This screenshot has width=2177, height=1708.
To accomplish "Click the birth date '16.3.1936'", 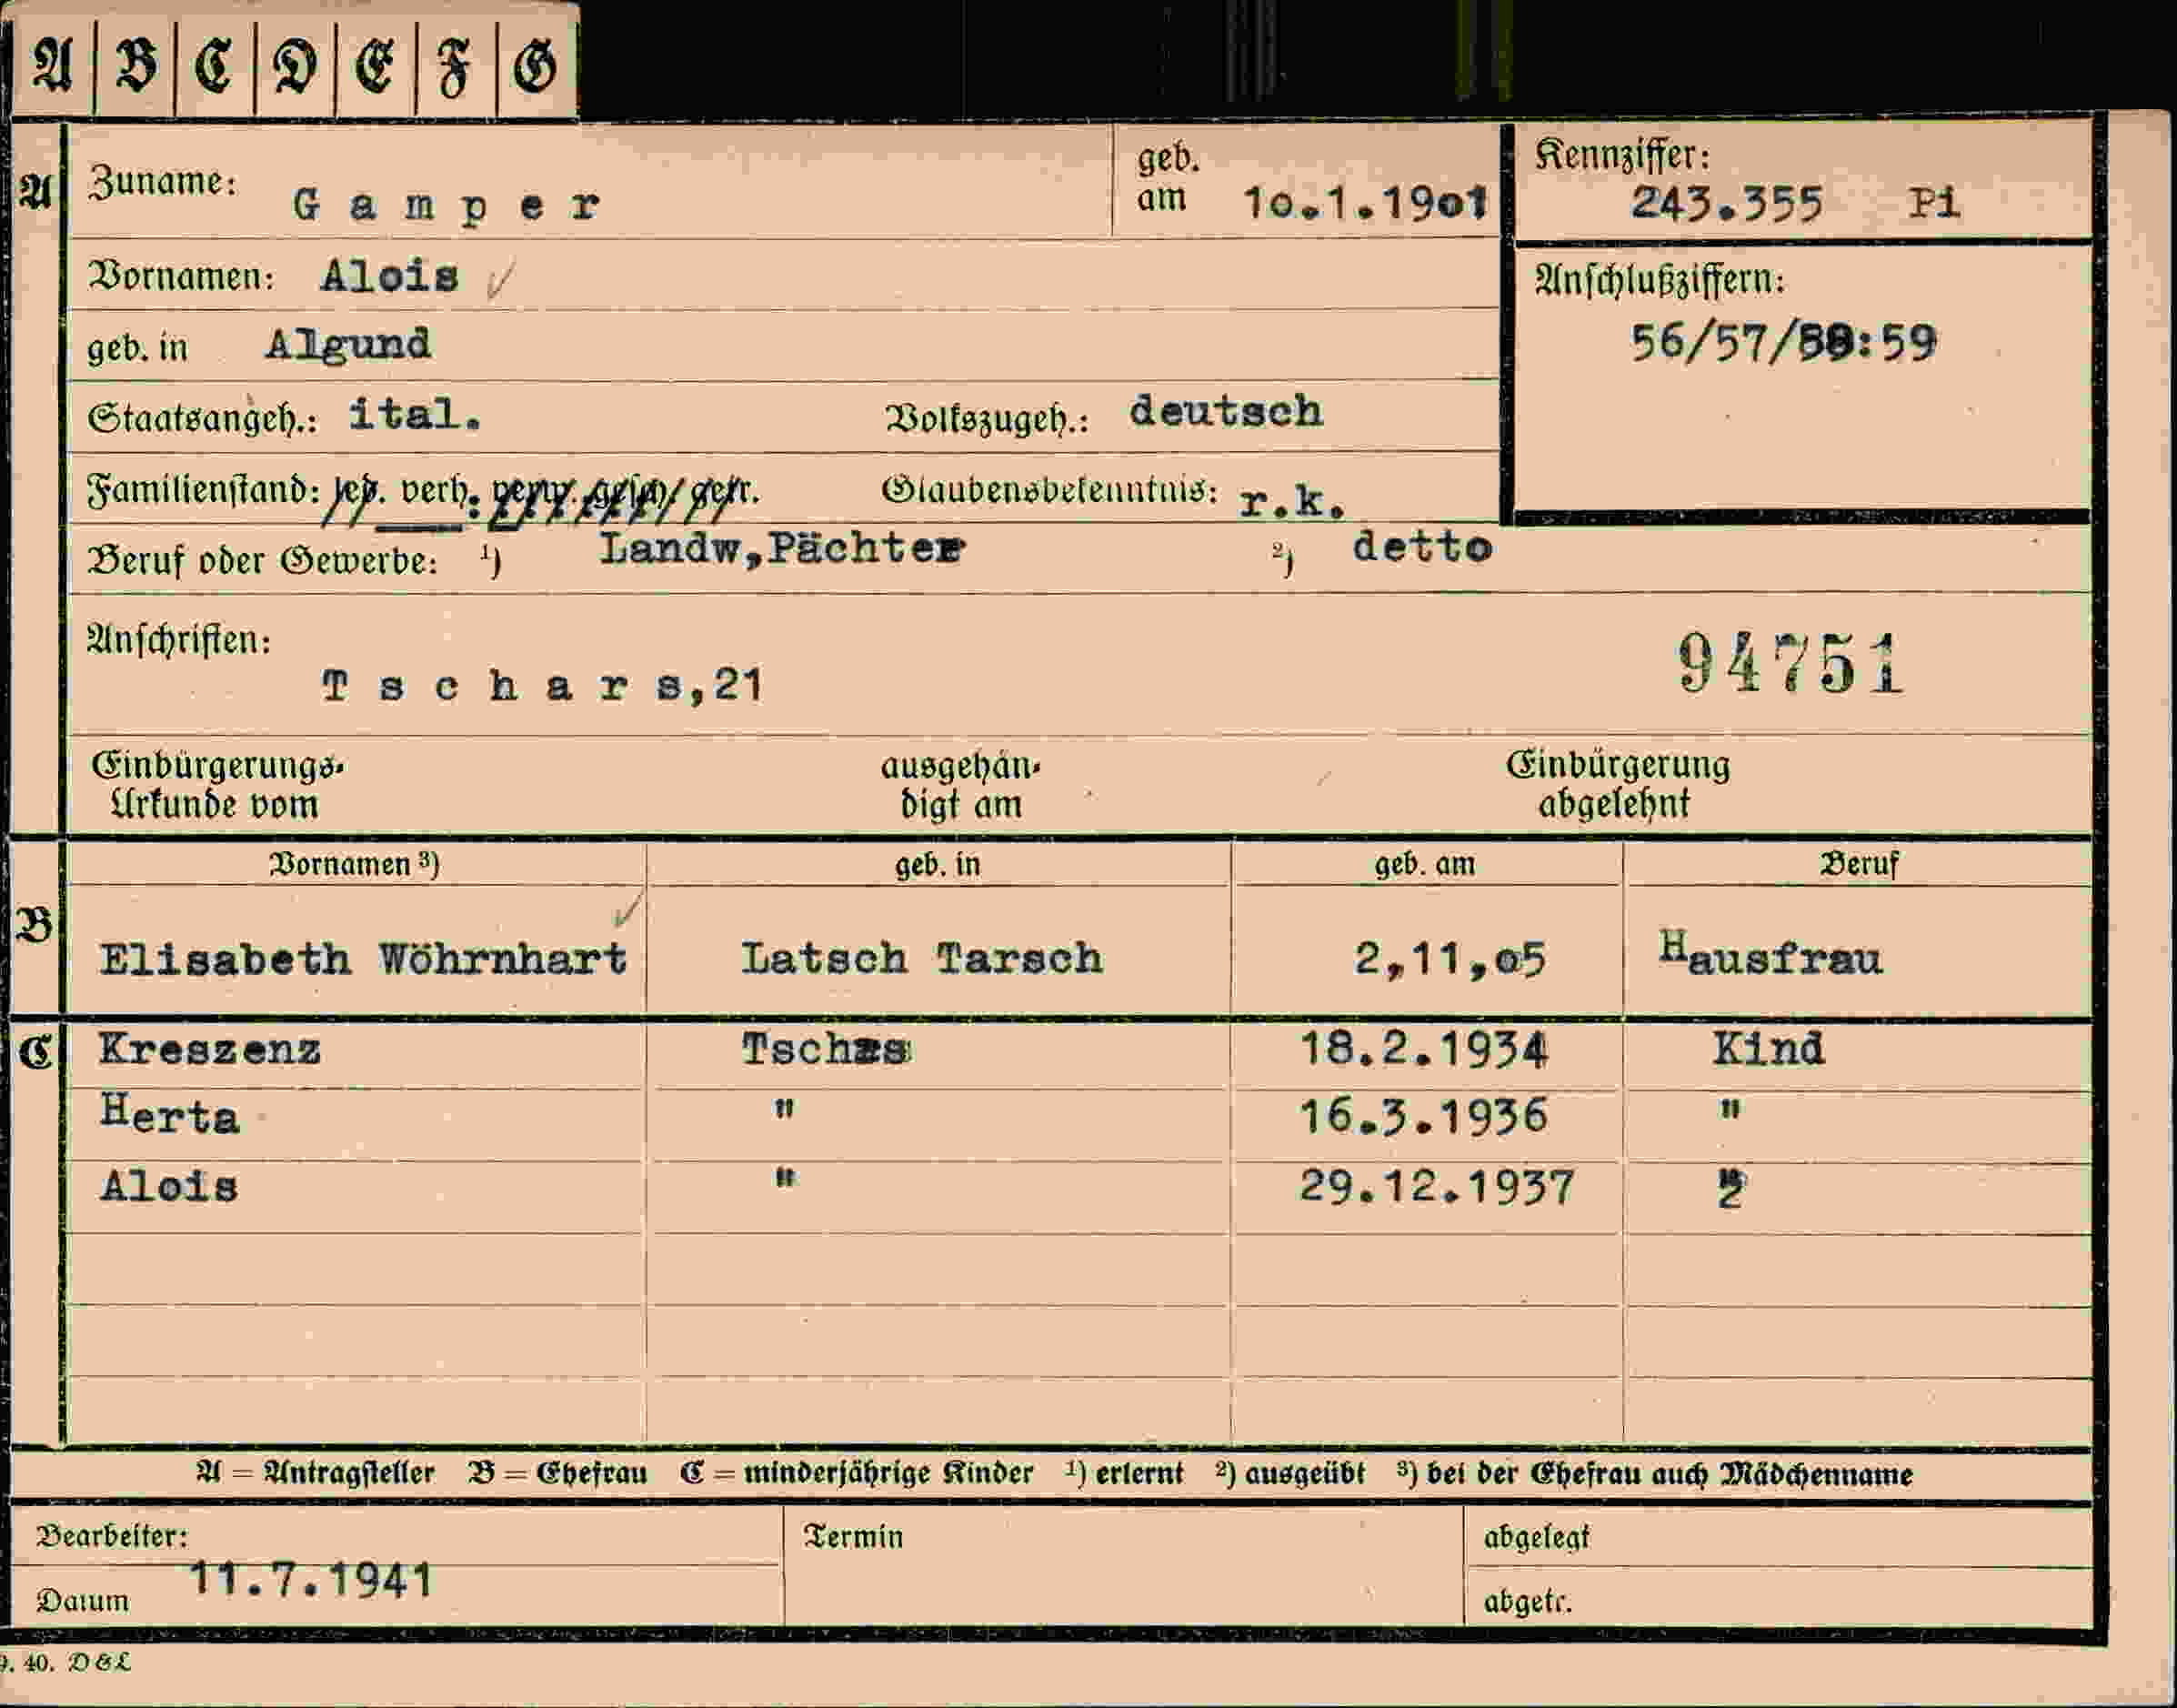I will (x=1423, y=1116).
